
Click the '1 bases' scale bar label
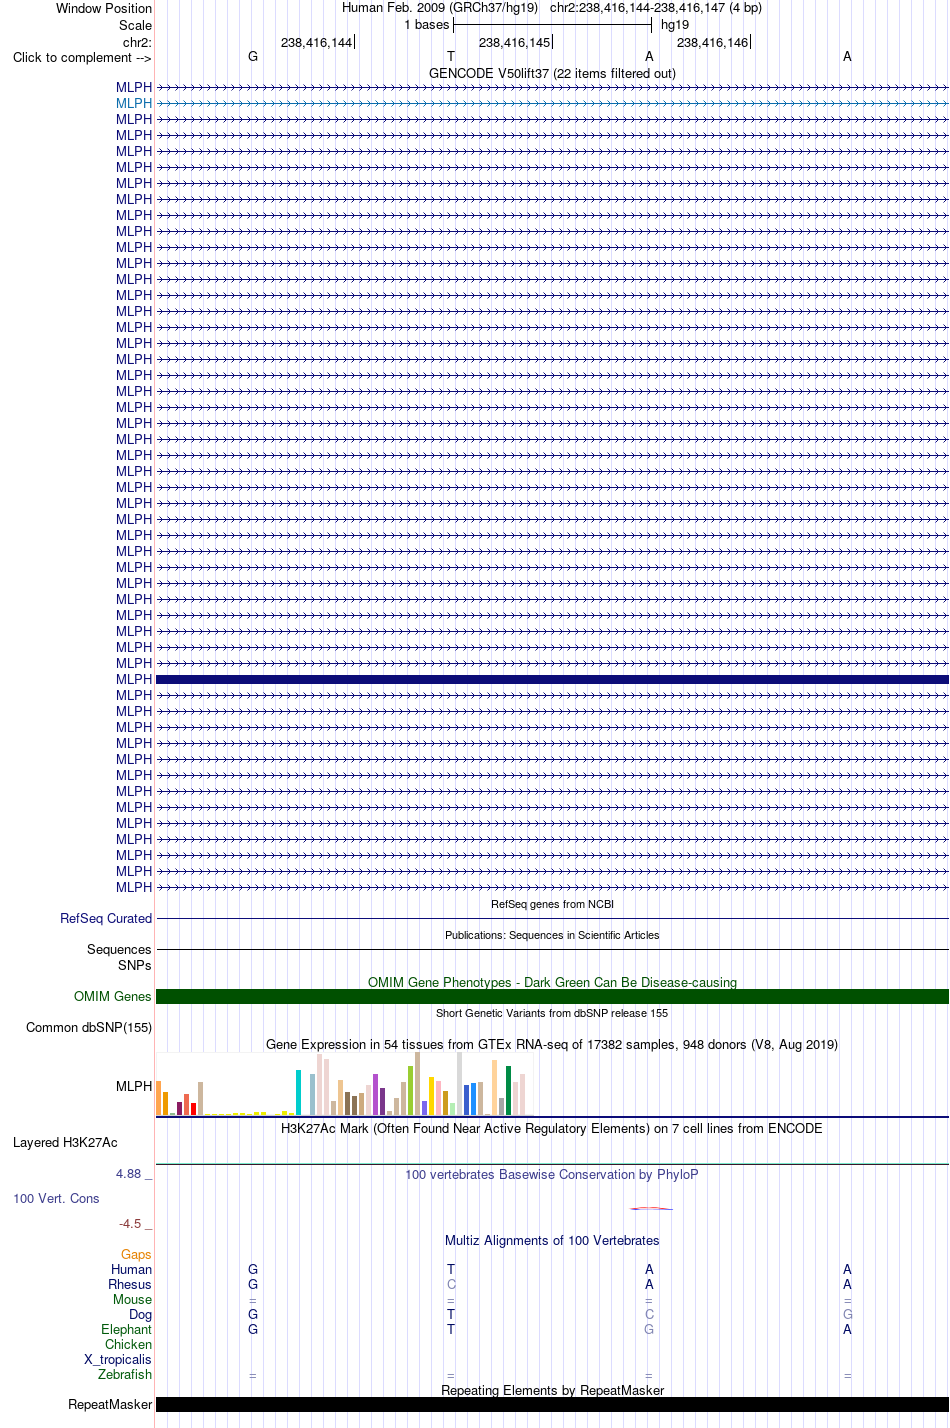(427, 25)
